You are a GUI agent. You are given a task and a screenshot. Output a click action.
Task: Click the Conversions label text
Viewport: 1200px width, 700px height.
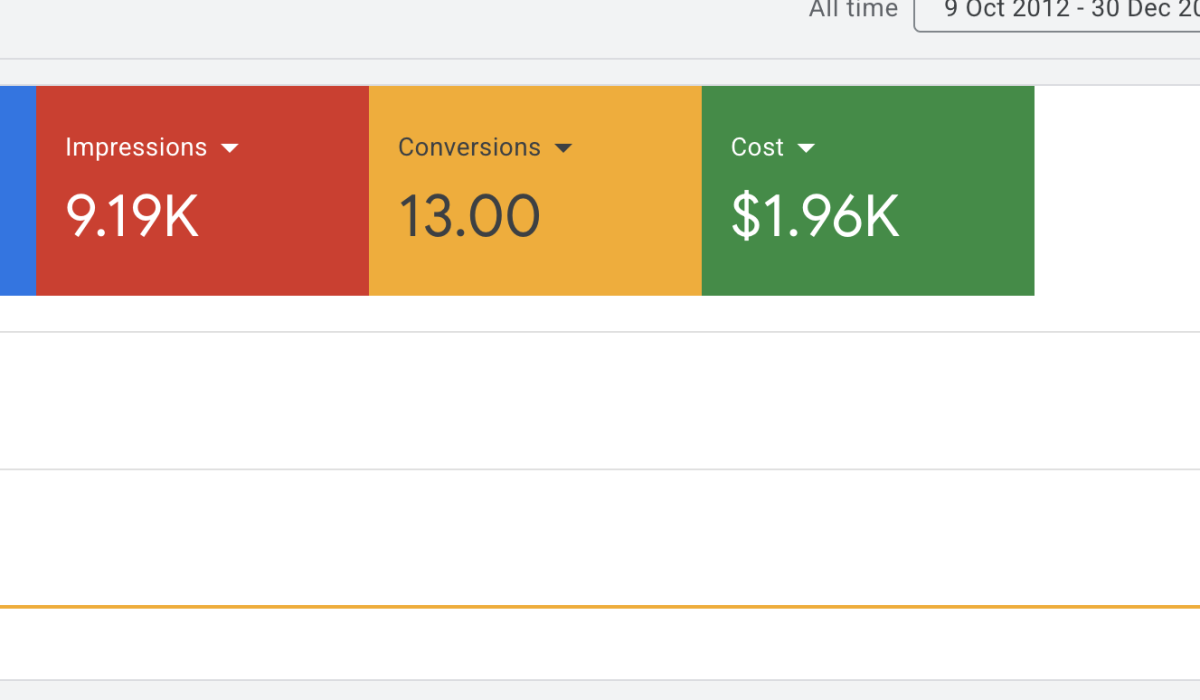pos(469,147)
